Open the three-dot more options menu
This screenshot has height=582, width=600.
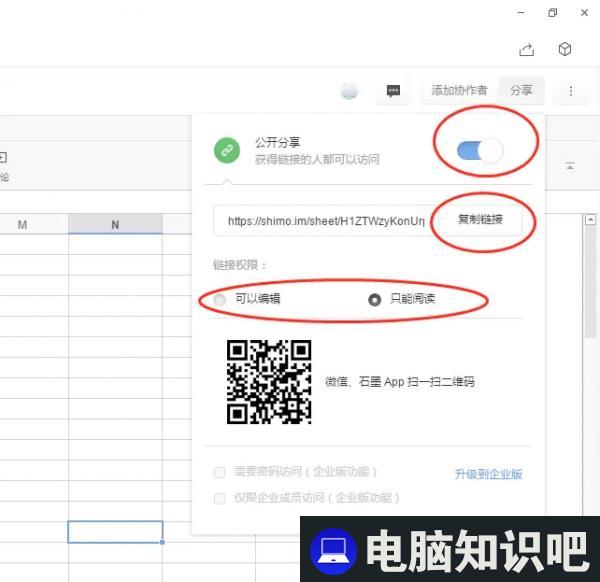pyautogui.click(x=571, y=91)
